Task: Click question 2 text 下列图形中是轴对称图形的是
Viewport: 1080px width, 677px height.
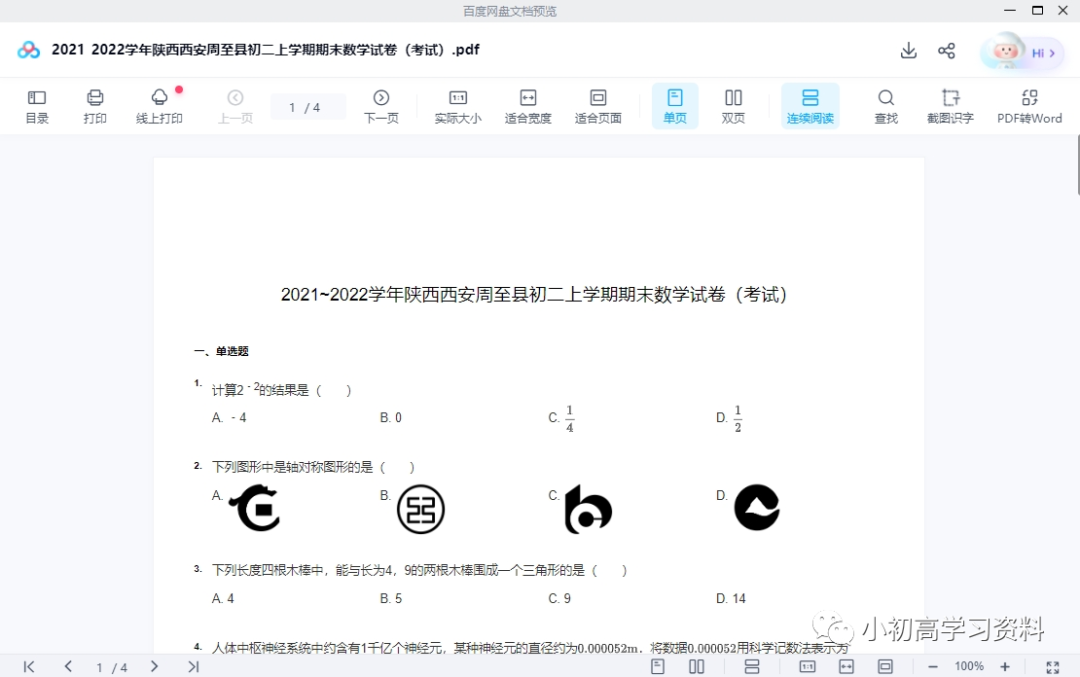Action: [x=313, y=467]
